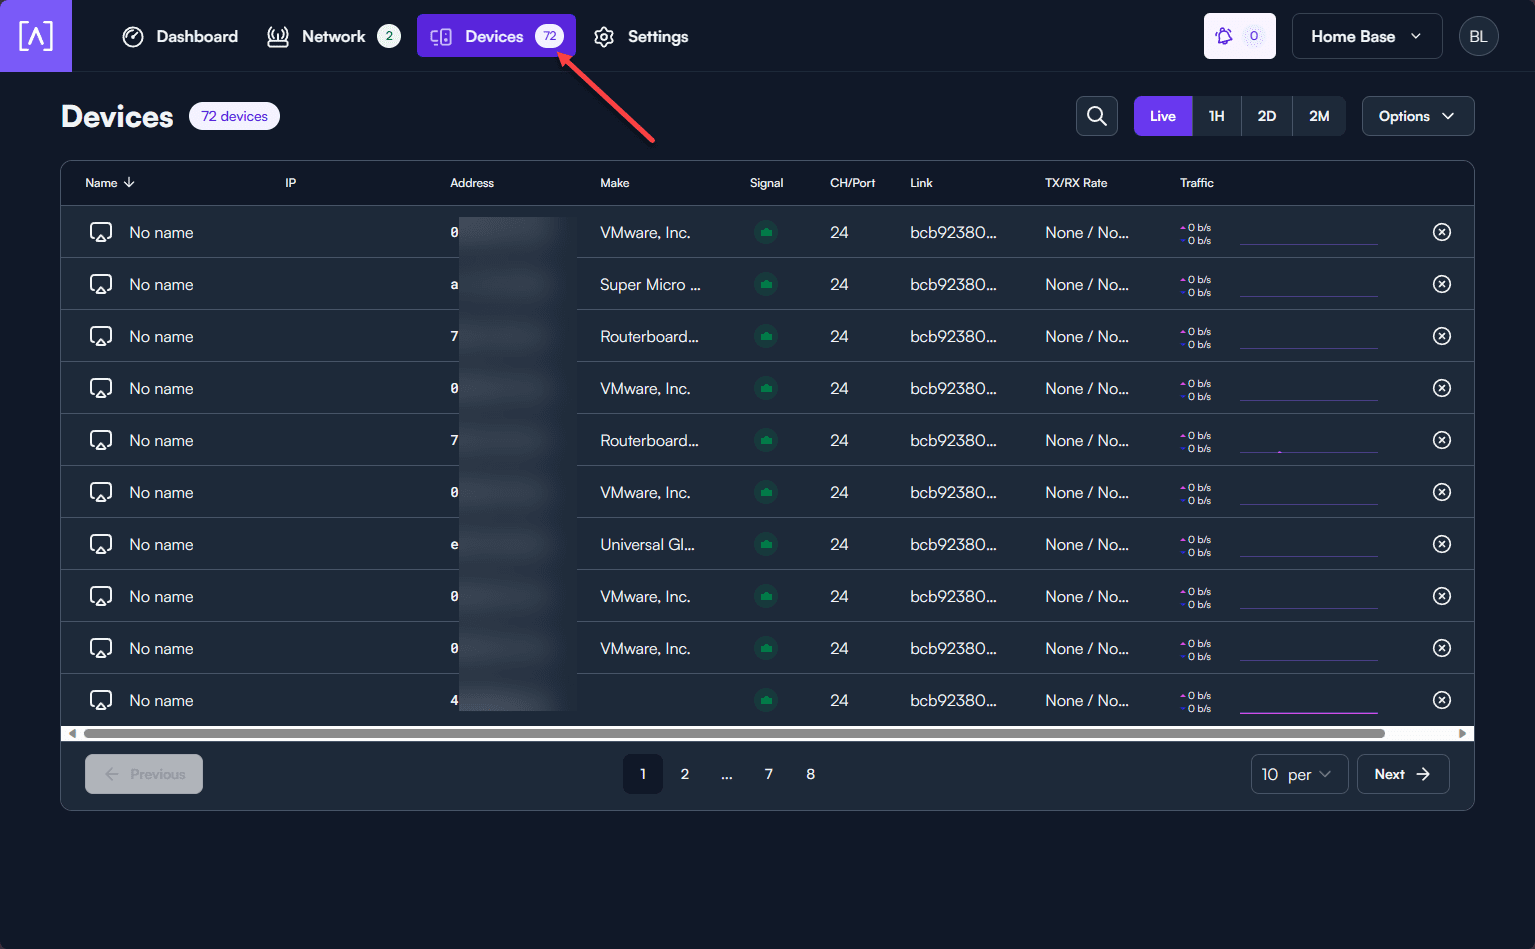Click the Signal column header
The width and height of the screenshot is (1535, 949).
[x=767, y=183]
